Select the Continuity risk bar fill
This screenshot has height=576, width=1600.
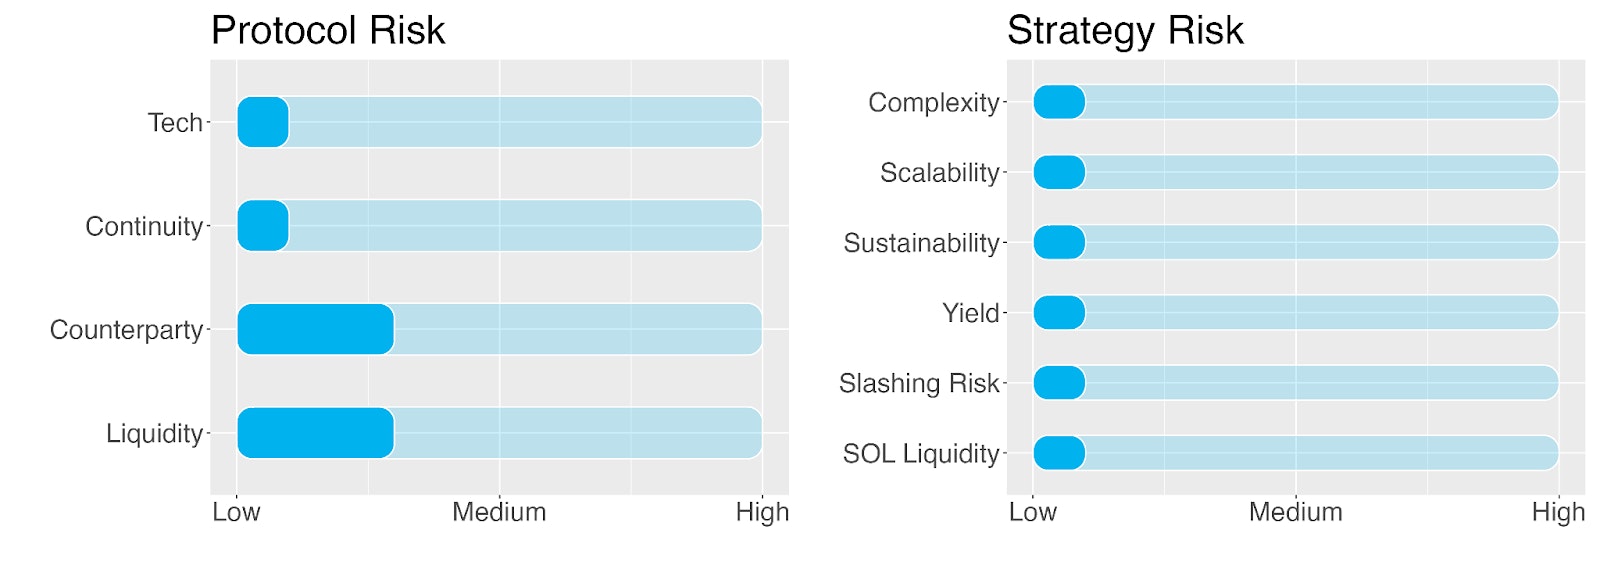(x=263, y=225)
